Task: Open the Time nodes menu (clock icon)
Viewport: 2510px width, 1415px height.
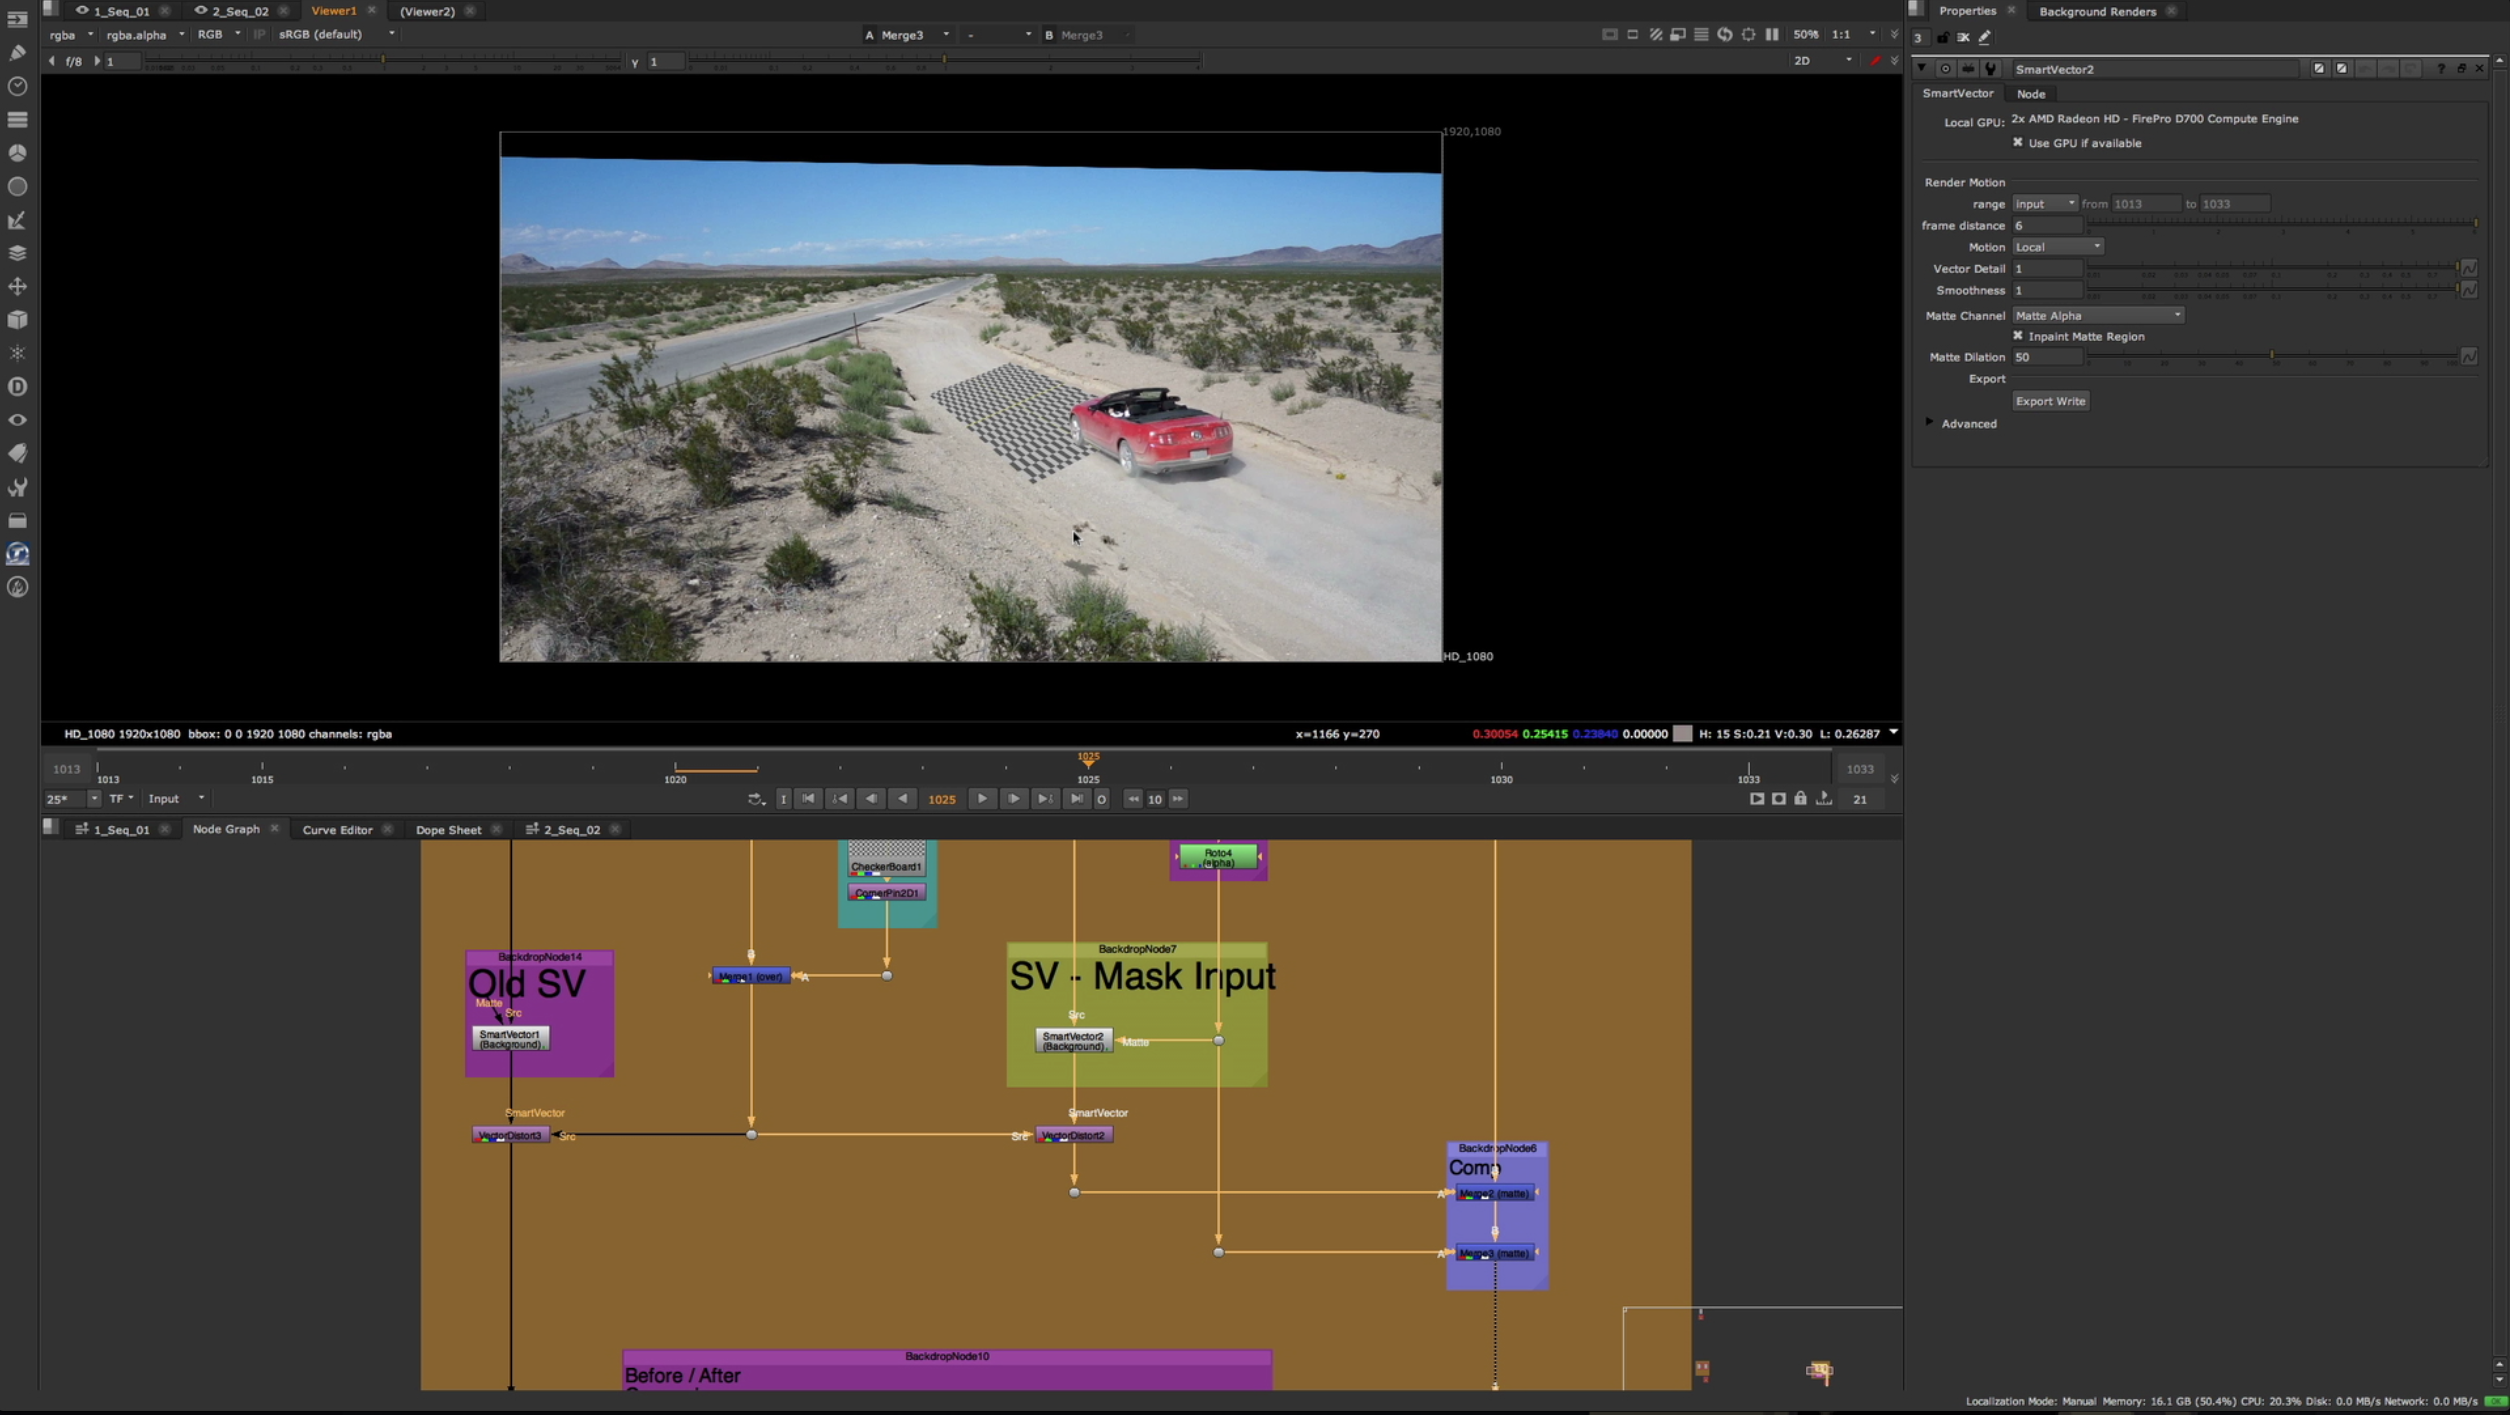Action: (x=17, y=86)
